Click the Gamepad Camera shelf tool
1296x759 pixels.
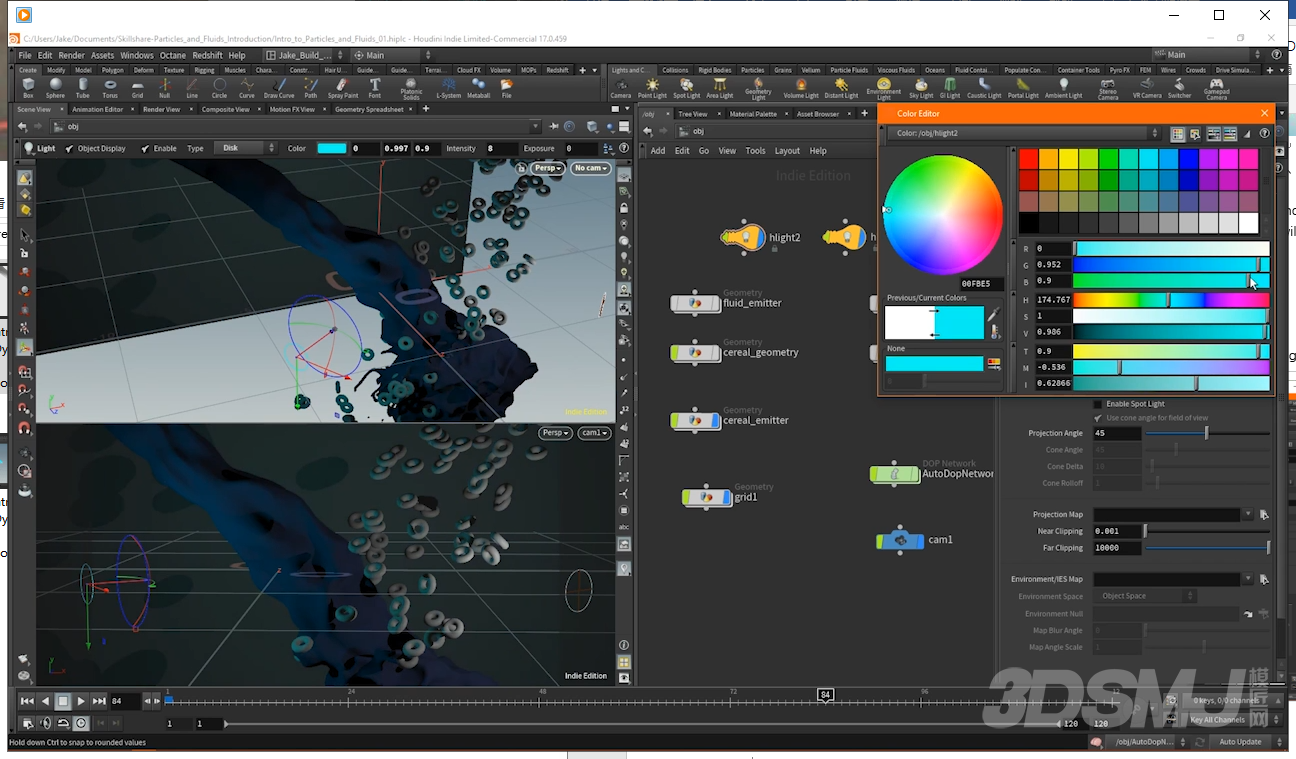1216,90
